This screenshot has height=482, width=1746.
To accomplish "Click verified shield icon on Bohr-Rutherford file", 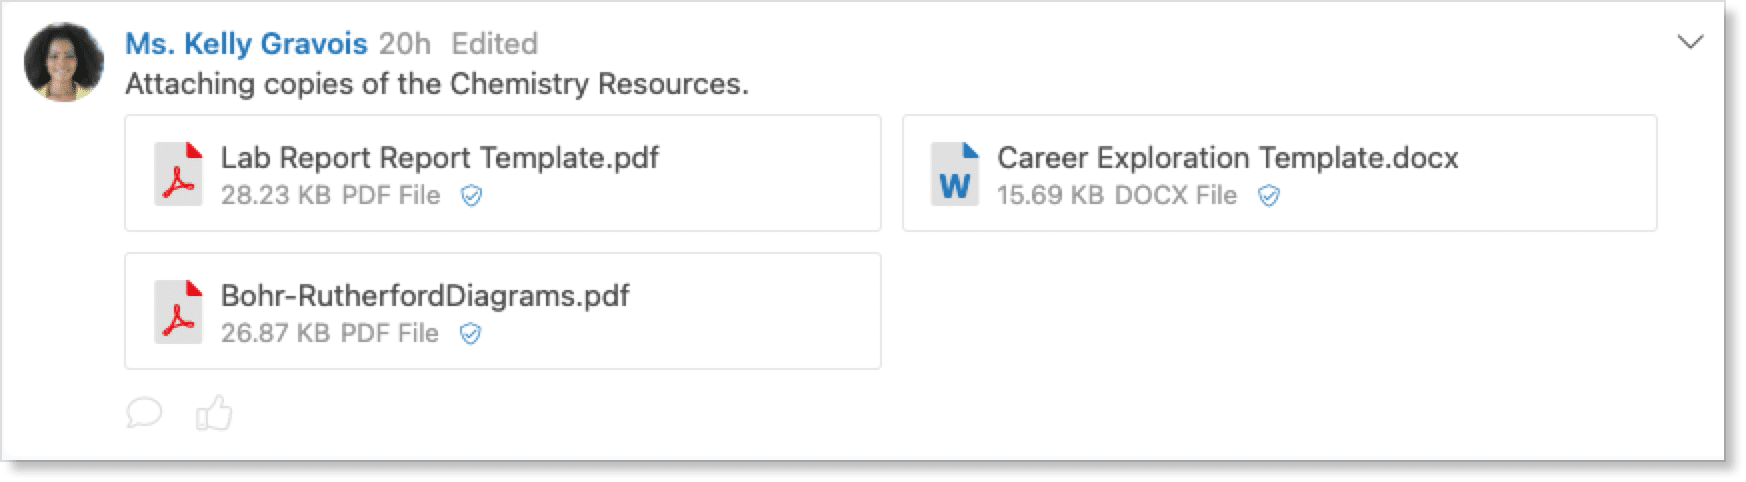I will (470, 334).
